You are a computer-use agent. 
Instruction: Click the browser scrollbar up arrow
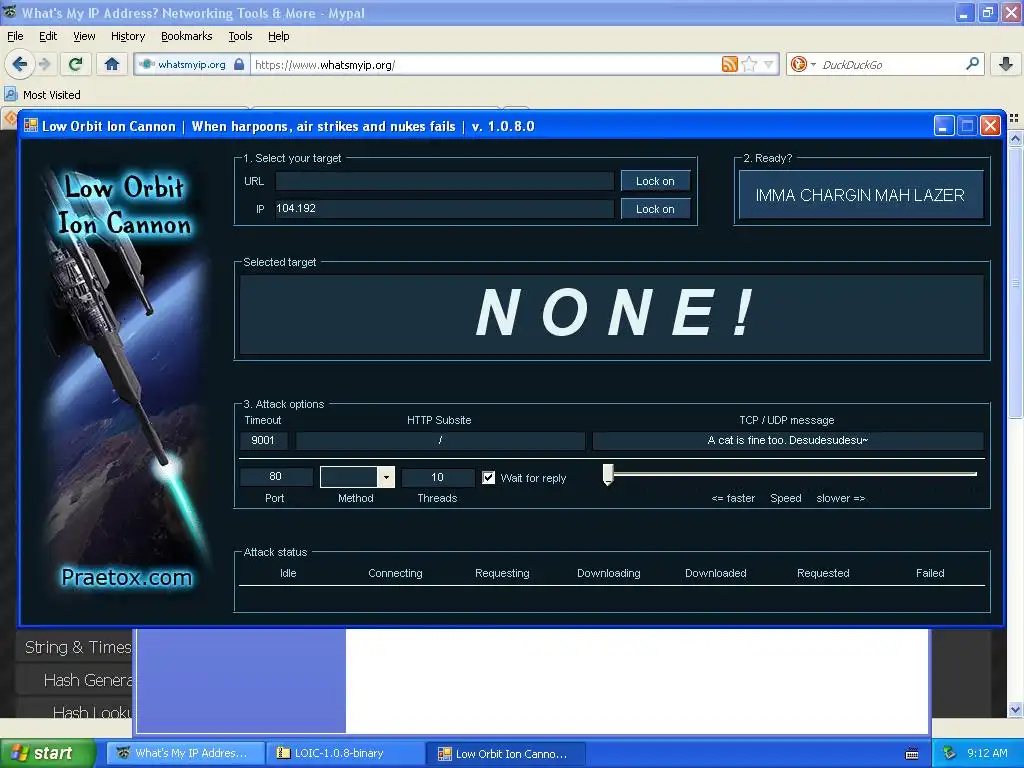click(x=1016, y=138)
